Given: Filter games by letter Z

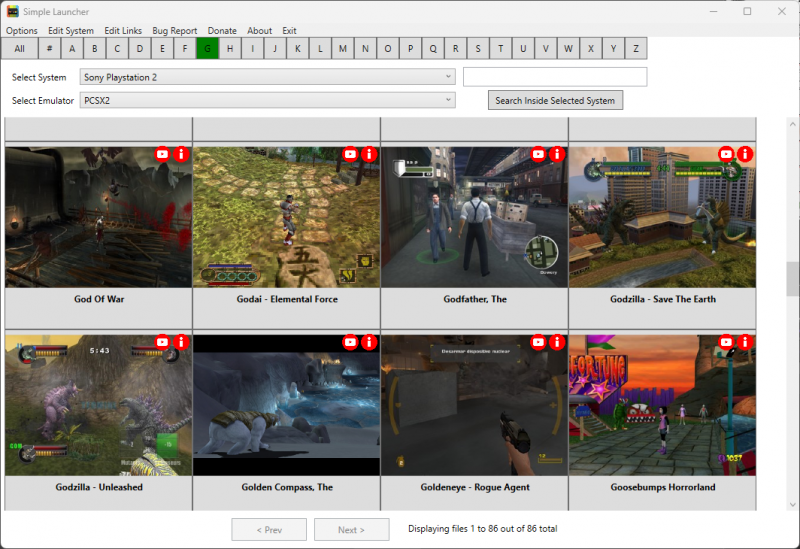Looking at the screenshot, I should pos(636,48).
